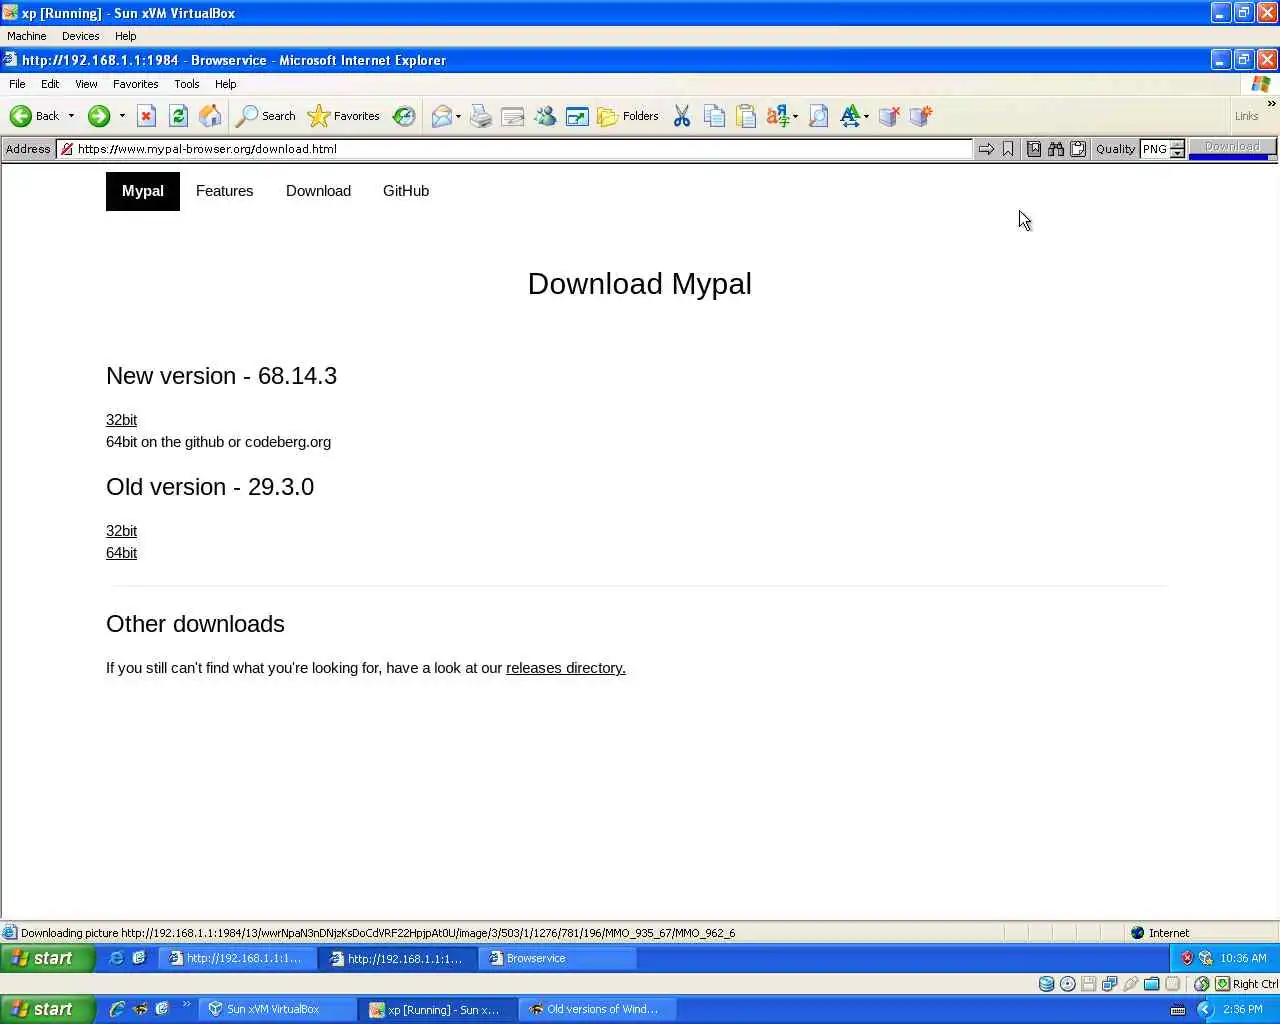Viewport: 1280px width, 1024px height.
Task: Open the Search pane from the toolbar
Action: coord(266,116)
